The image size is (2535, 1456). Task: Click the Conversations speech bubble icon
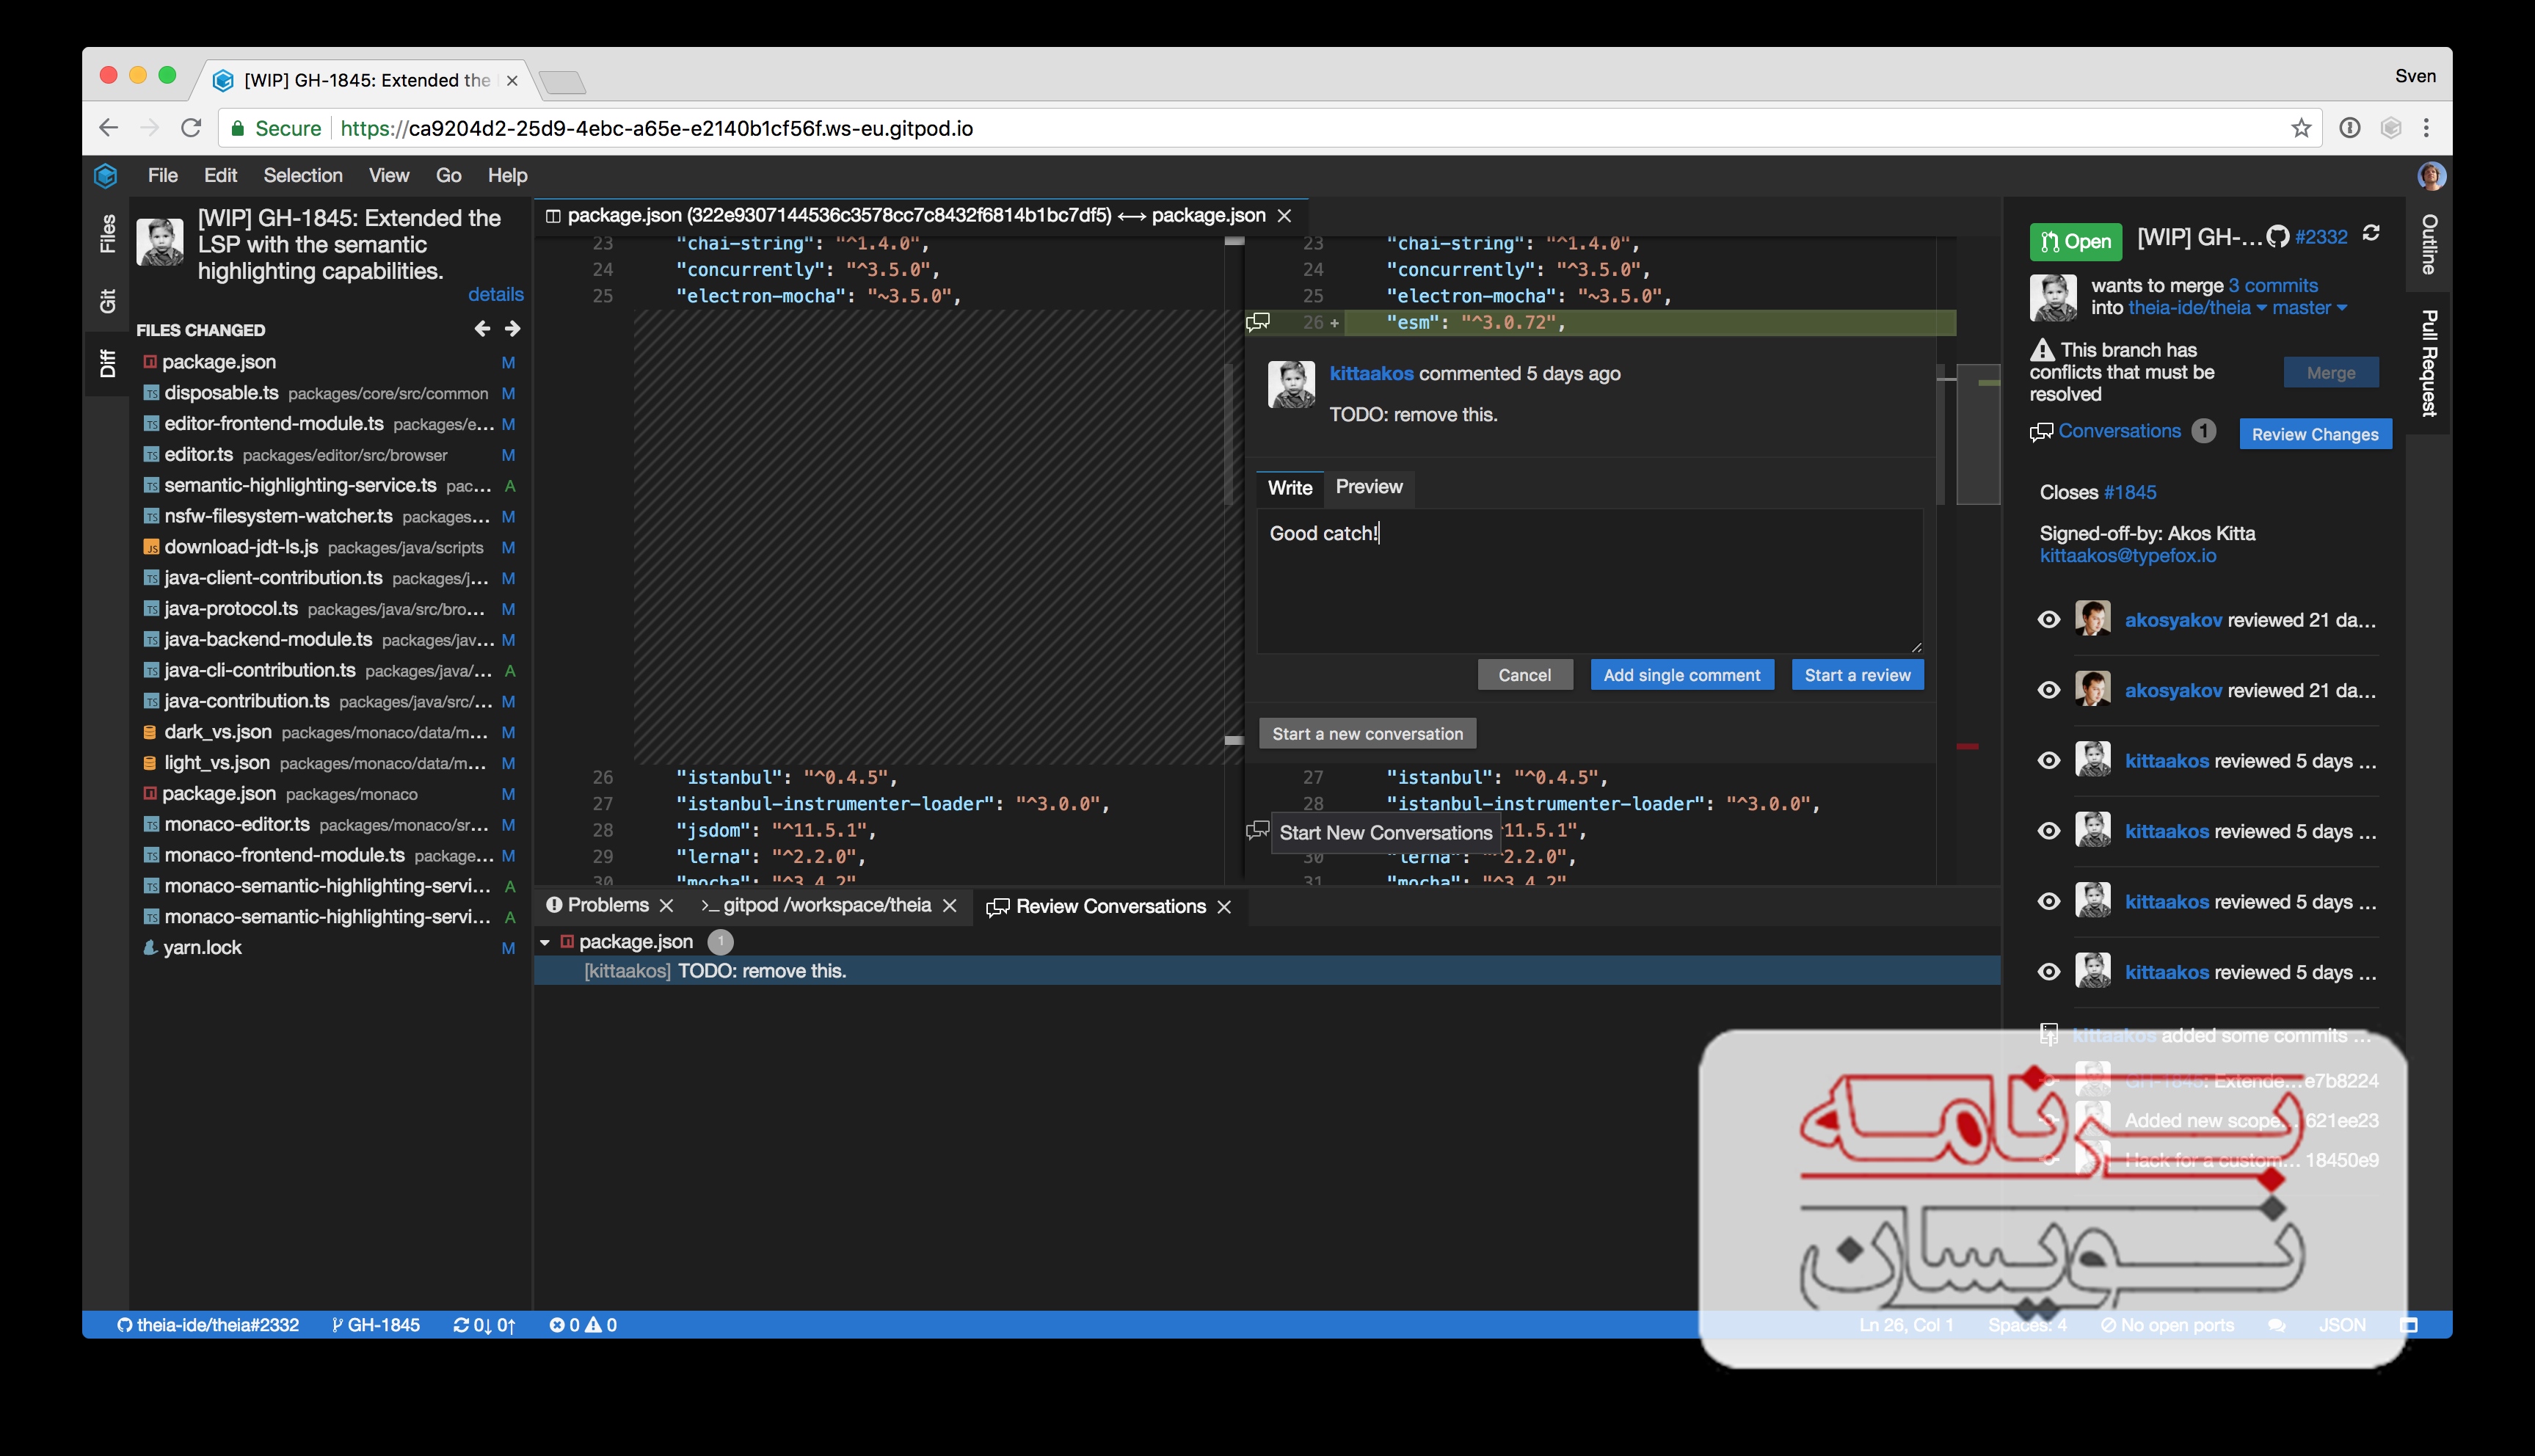pos(2041,432)
